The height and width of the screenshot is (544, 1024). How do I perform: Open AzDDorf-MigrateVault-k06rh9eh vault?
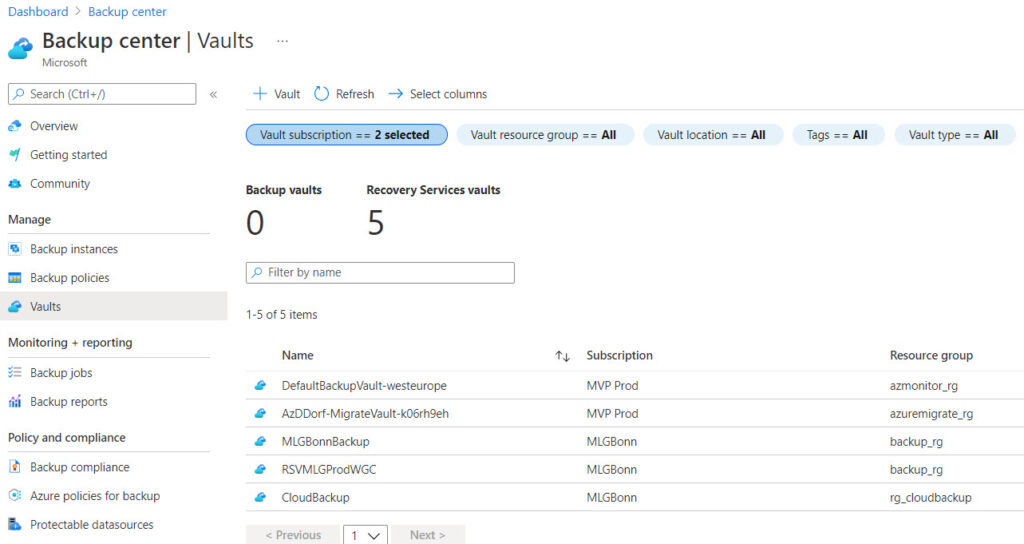pyautogui.click(x=365, y=413)
